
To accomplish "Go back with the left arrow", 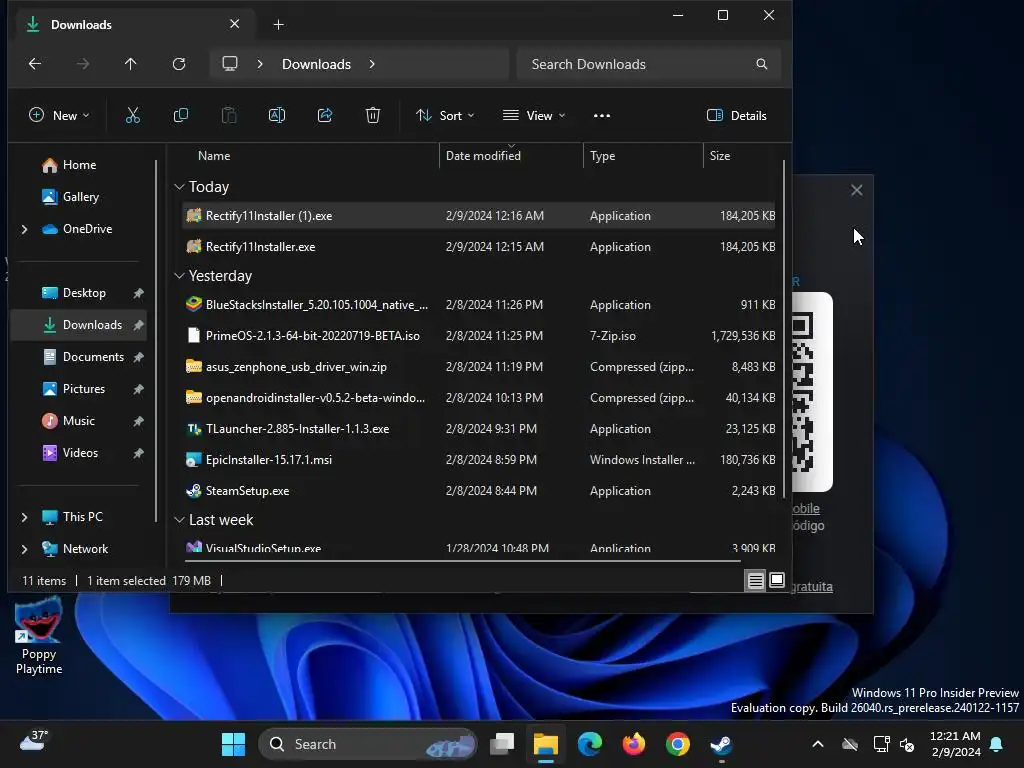I will (35, 64).
